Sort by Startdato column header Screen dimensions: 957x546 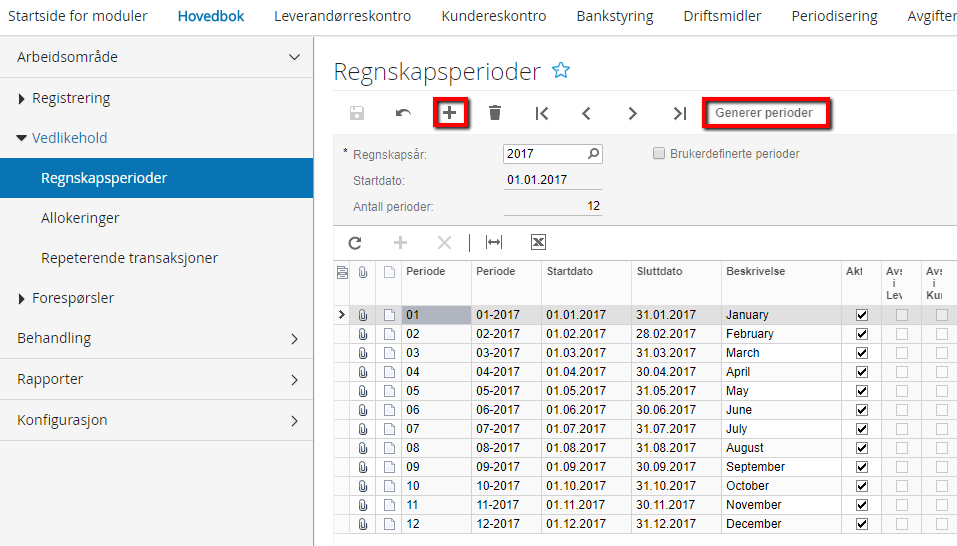[569, 271]
